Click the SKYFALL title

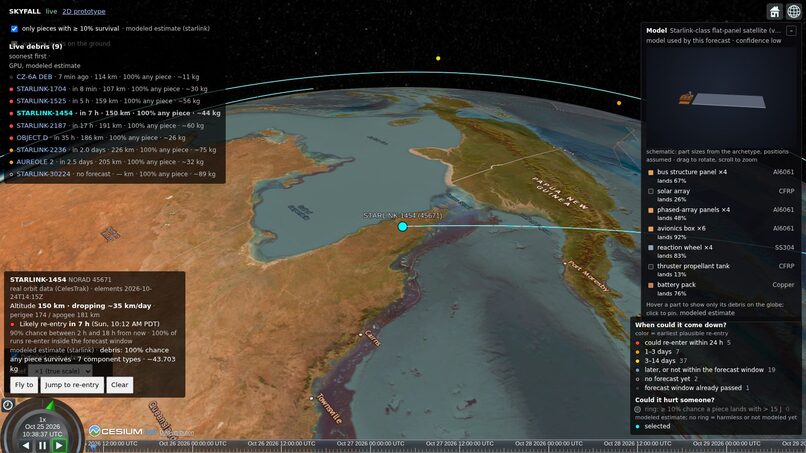[25, 11]
